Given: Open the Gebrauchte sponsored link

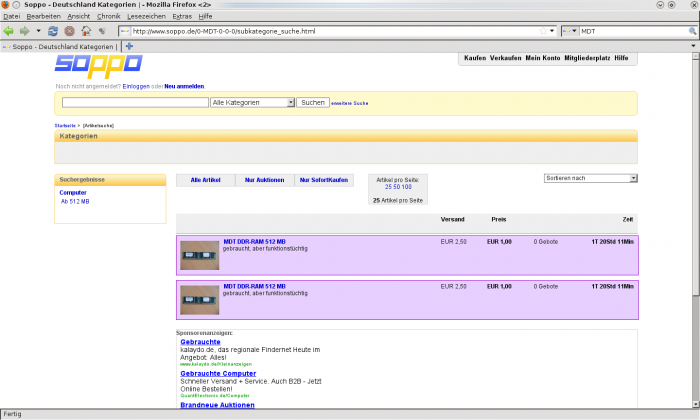Looking at the screenshot, I should 200,342.
